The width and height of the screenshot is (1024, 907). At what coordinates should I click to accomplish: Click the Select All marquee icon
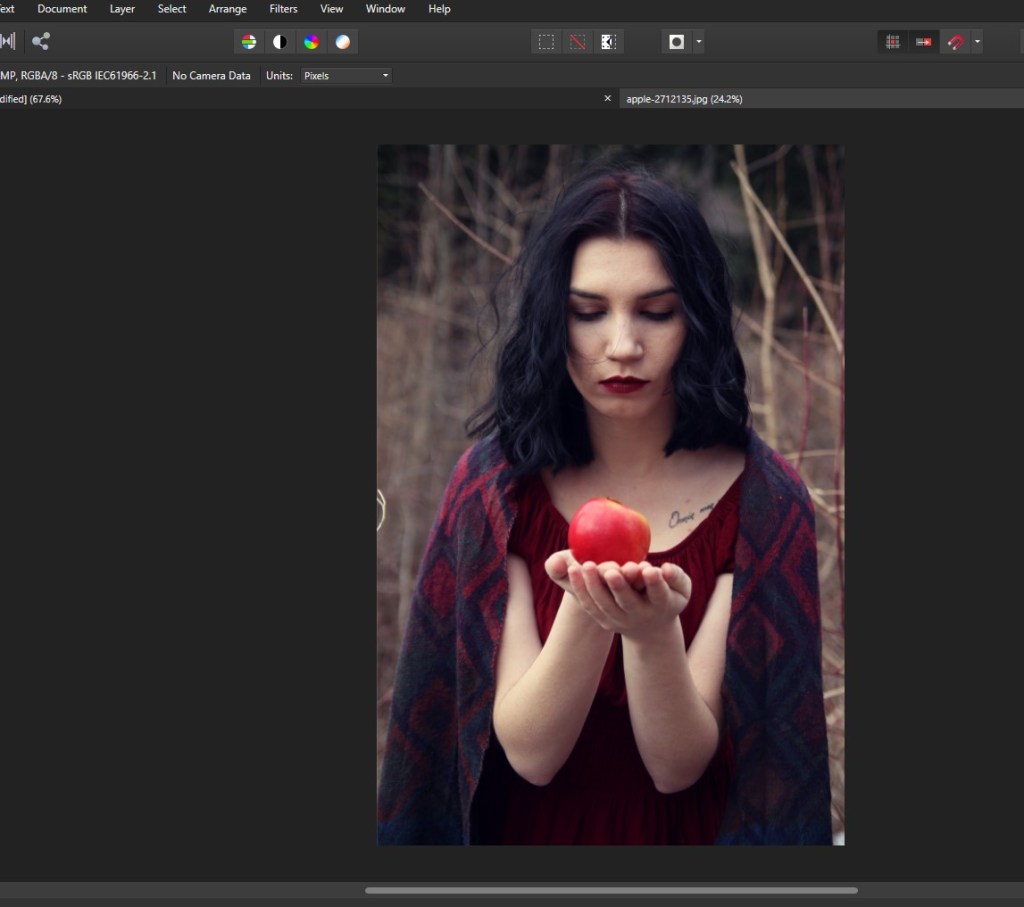tap(546, 42)
